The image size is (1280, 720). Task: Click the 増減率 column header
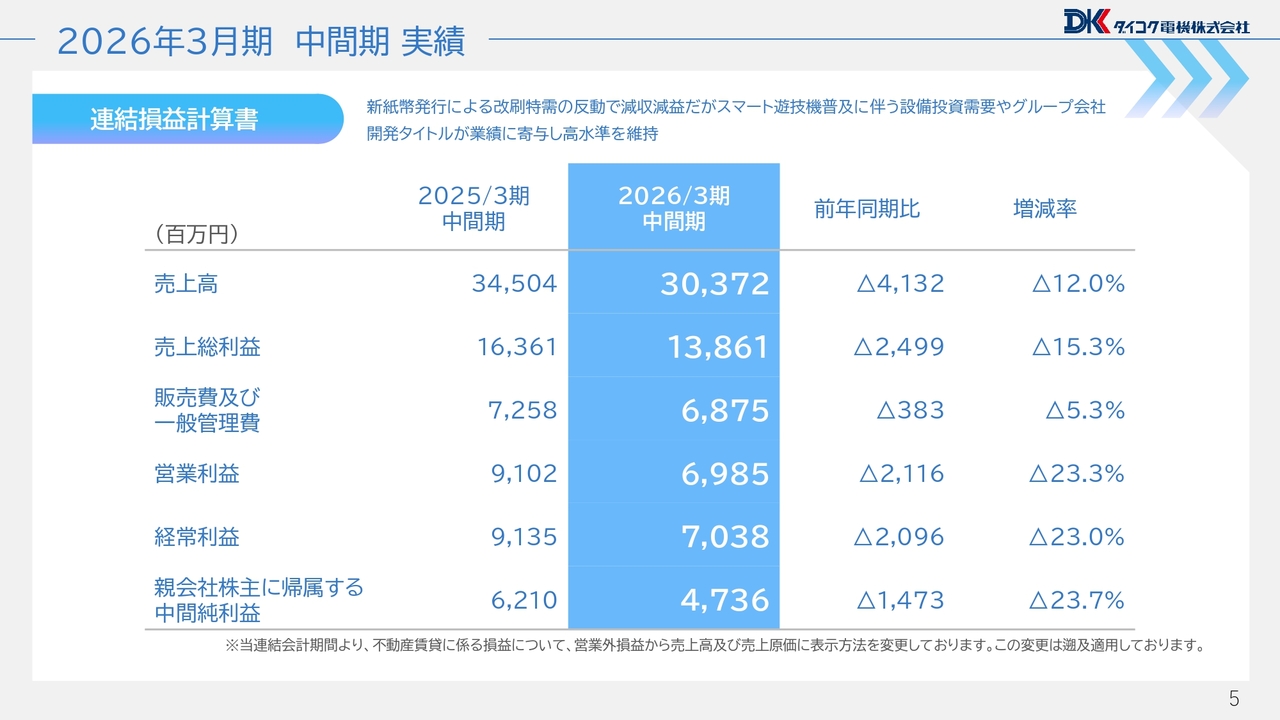1044,209
